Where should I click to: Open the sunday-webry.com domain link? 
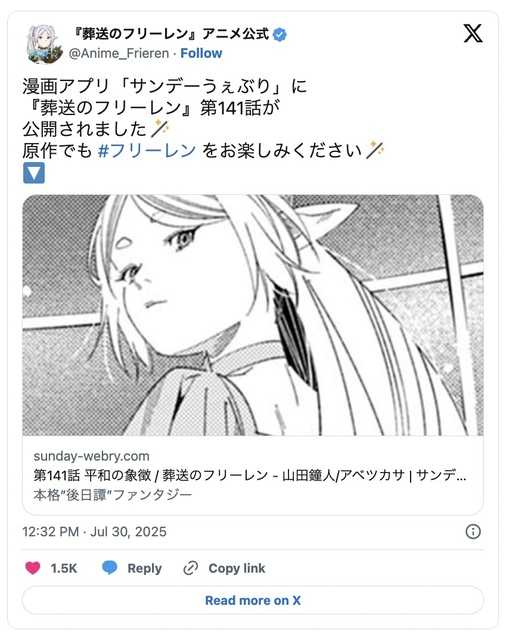(x=91, y=456)
